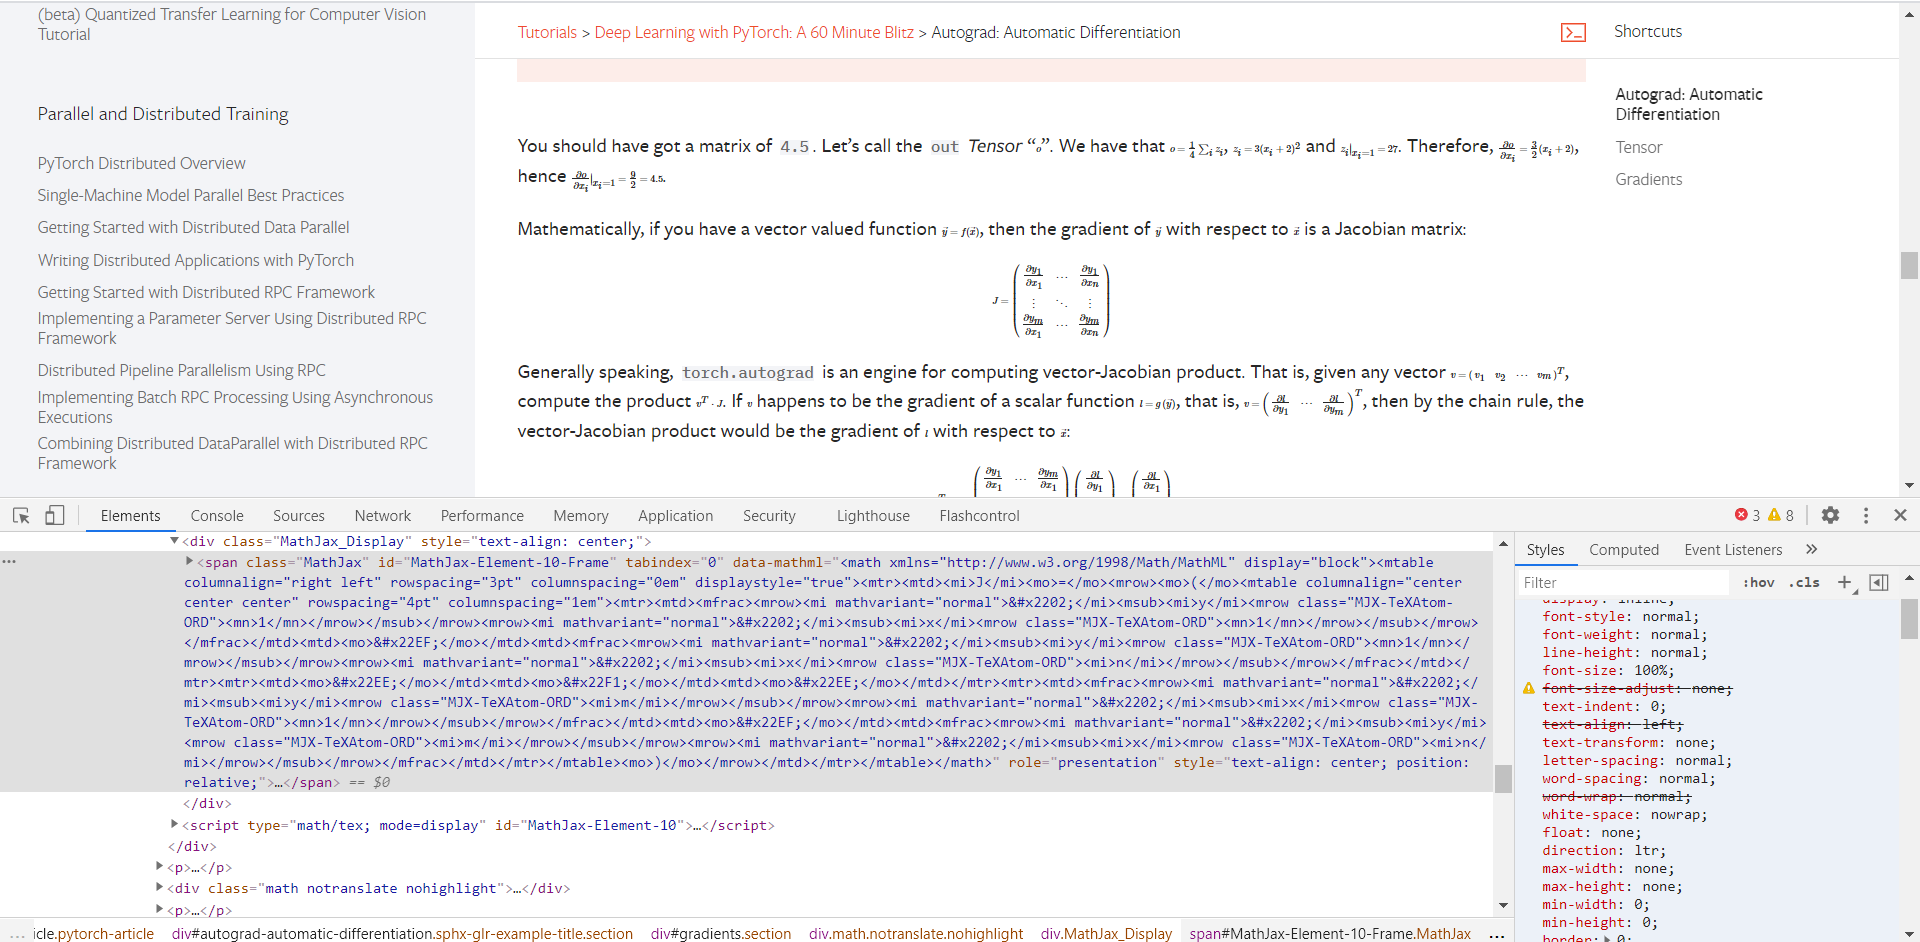Select the Computed pane tab

(1624, 549)
